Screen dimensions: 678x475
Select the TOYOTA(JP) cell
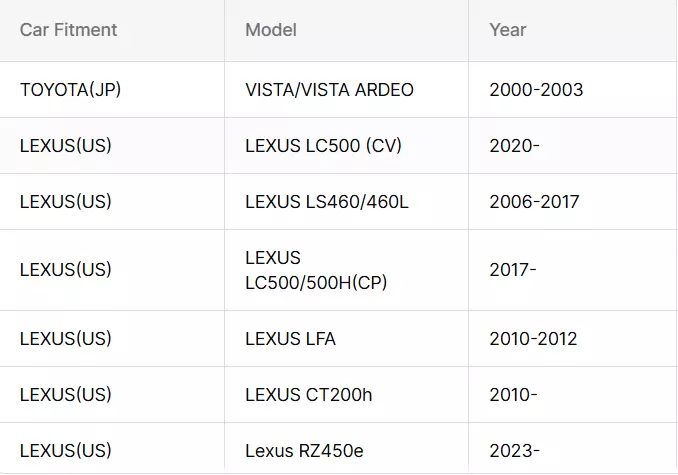coord(71,90)
